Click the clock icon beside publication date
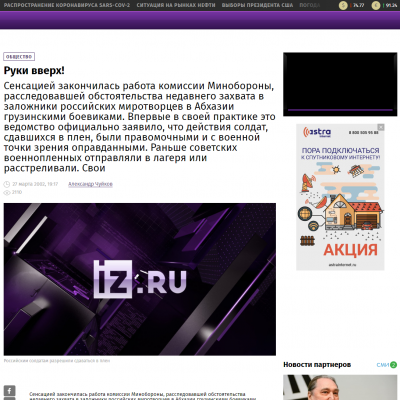 (x=7, y=184)
